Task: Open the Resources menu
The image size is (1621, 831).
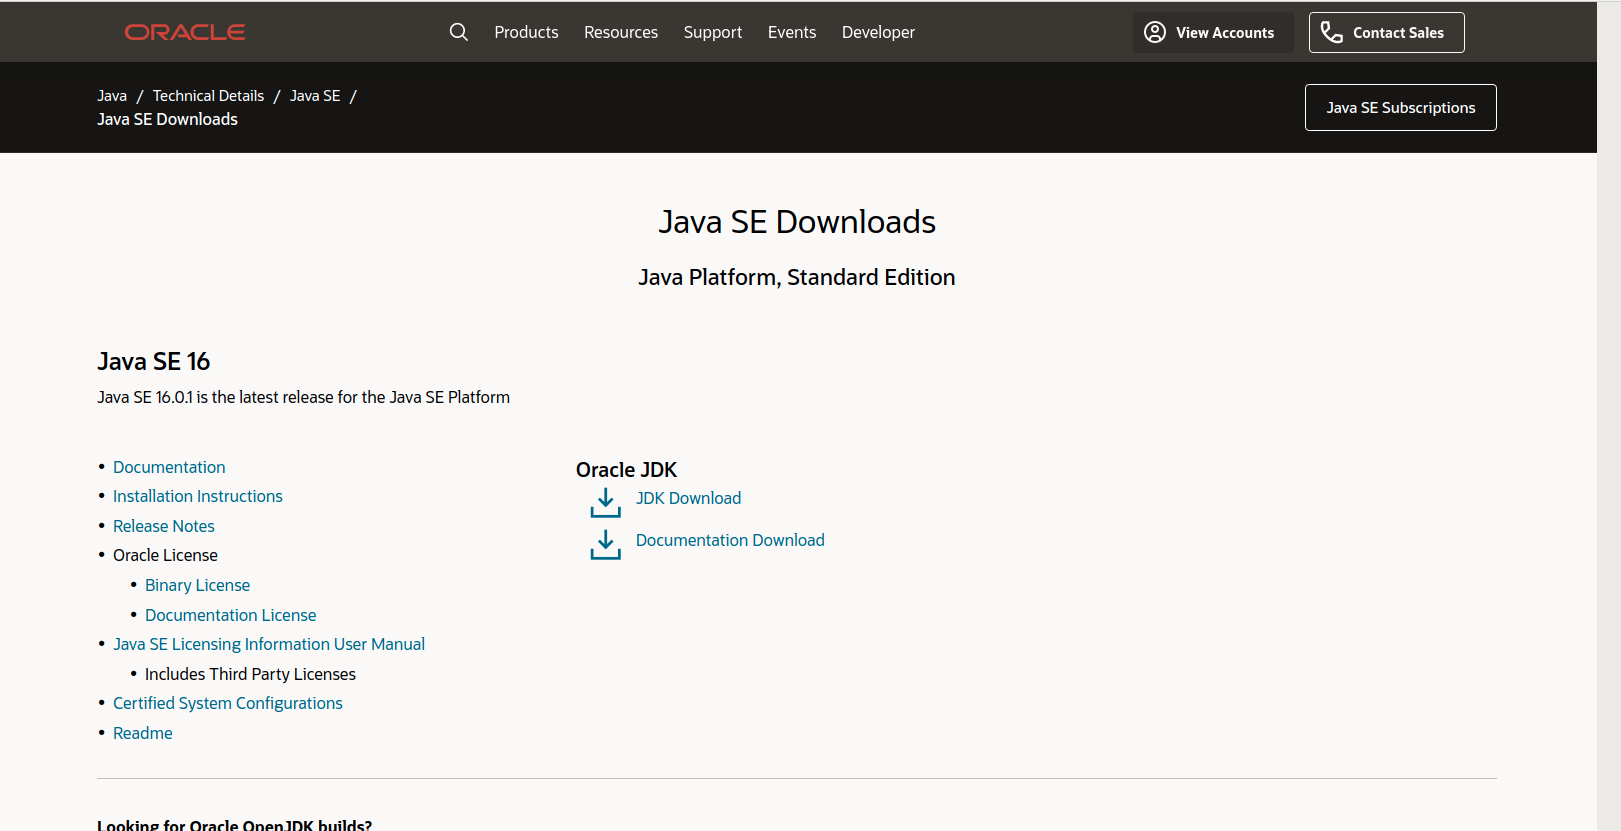Action: (621, 32)
